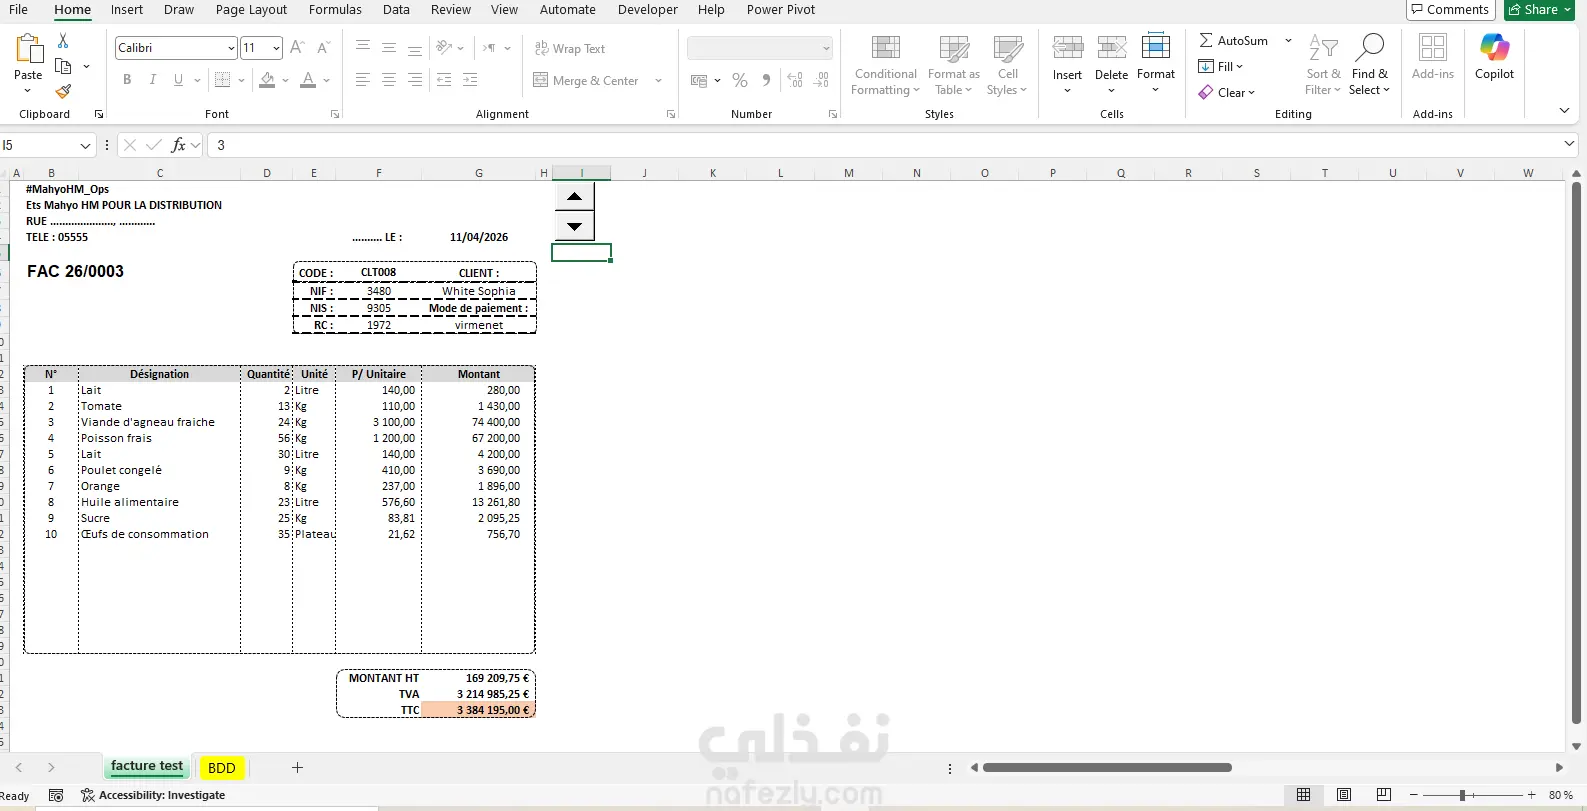This screenshot has width=1587, height=811.
Task: Toggle Underline formatting
Action: pyautogui.click(x=178, y=80)
